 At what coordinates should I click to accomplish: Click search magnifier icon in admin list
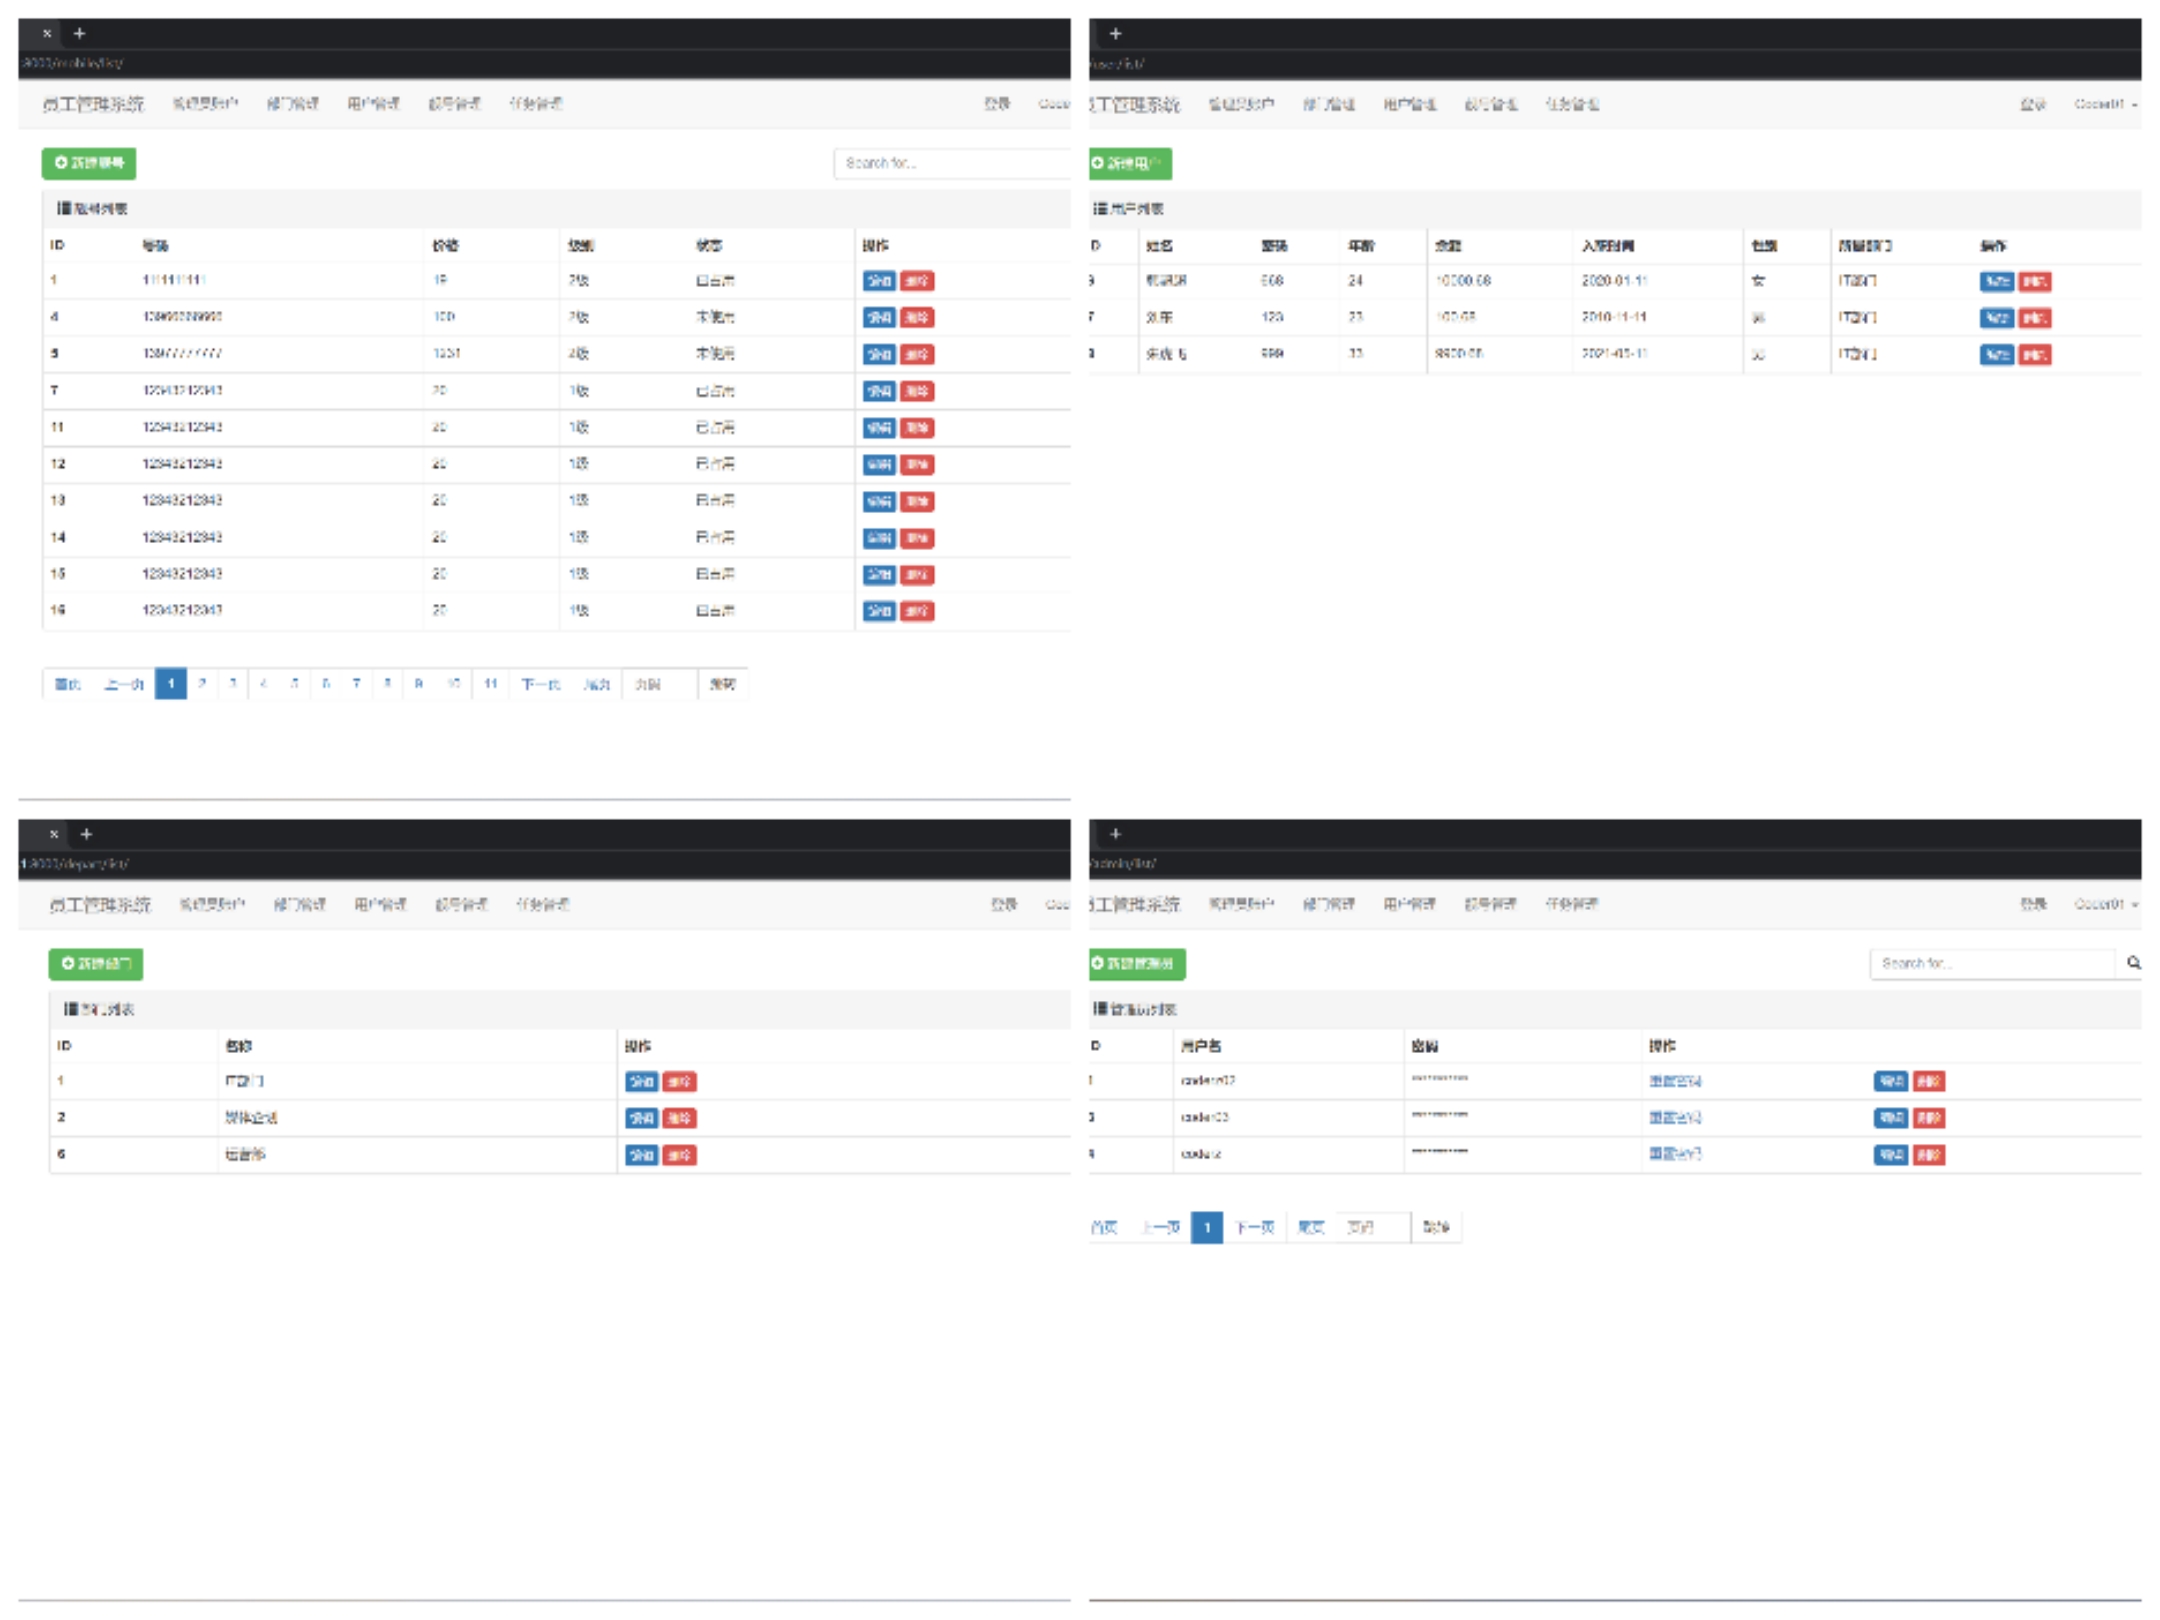(x=2132, y=963)
